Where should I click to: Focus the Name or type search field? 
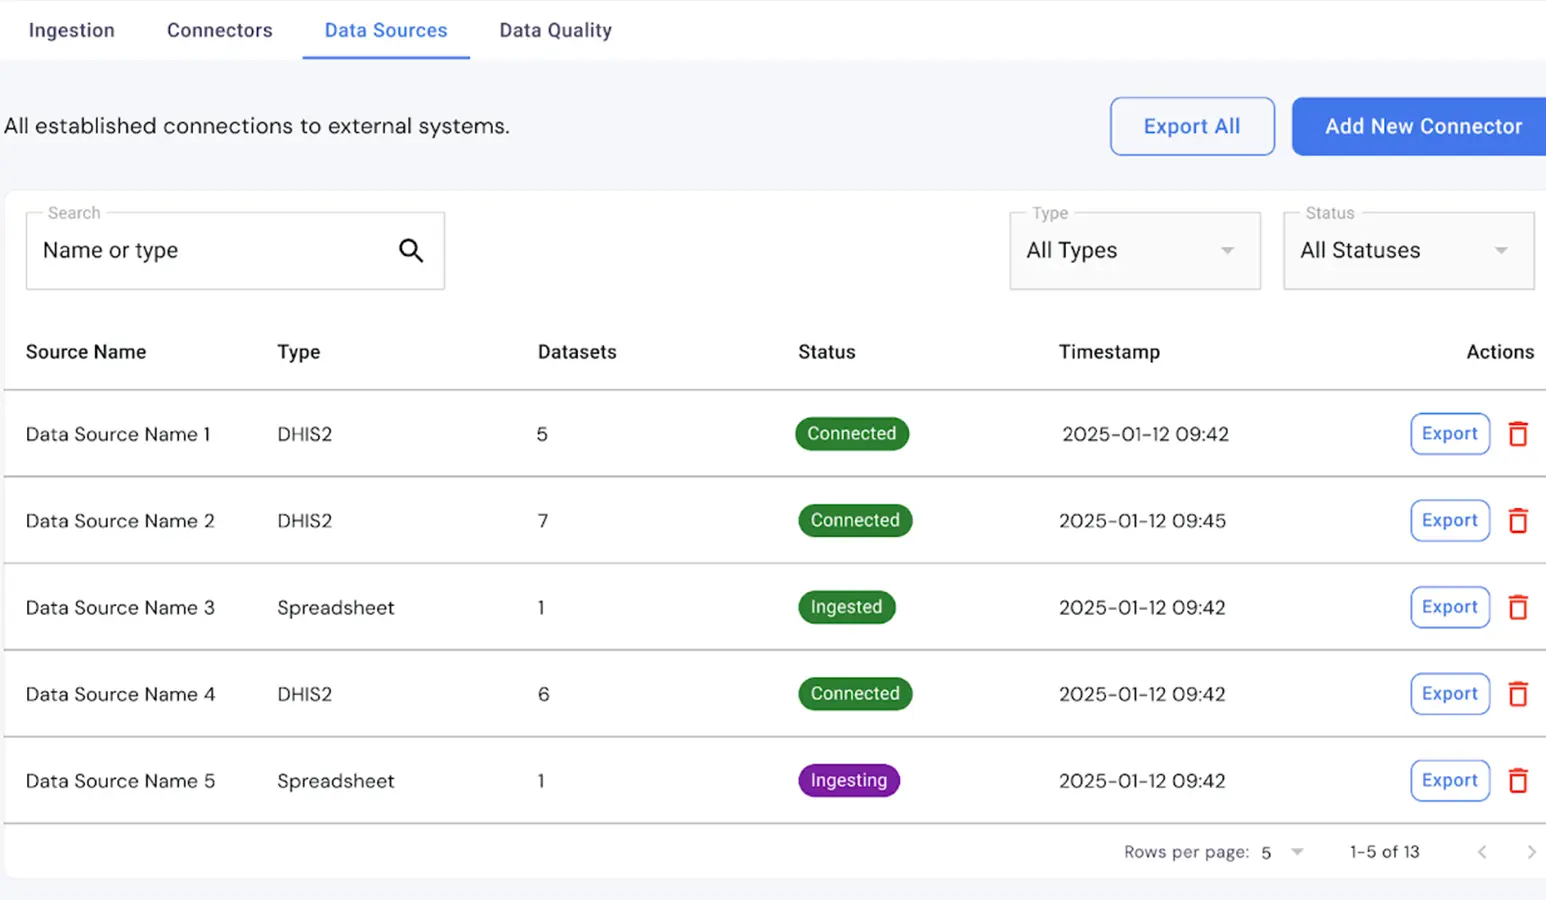pyautogui.click(x=210, y=251)
